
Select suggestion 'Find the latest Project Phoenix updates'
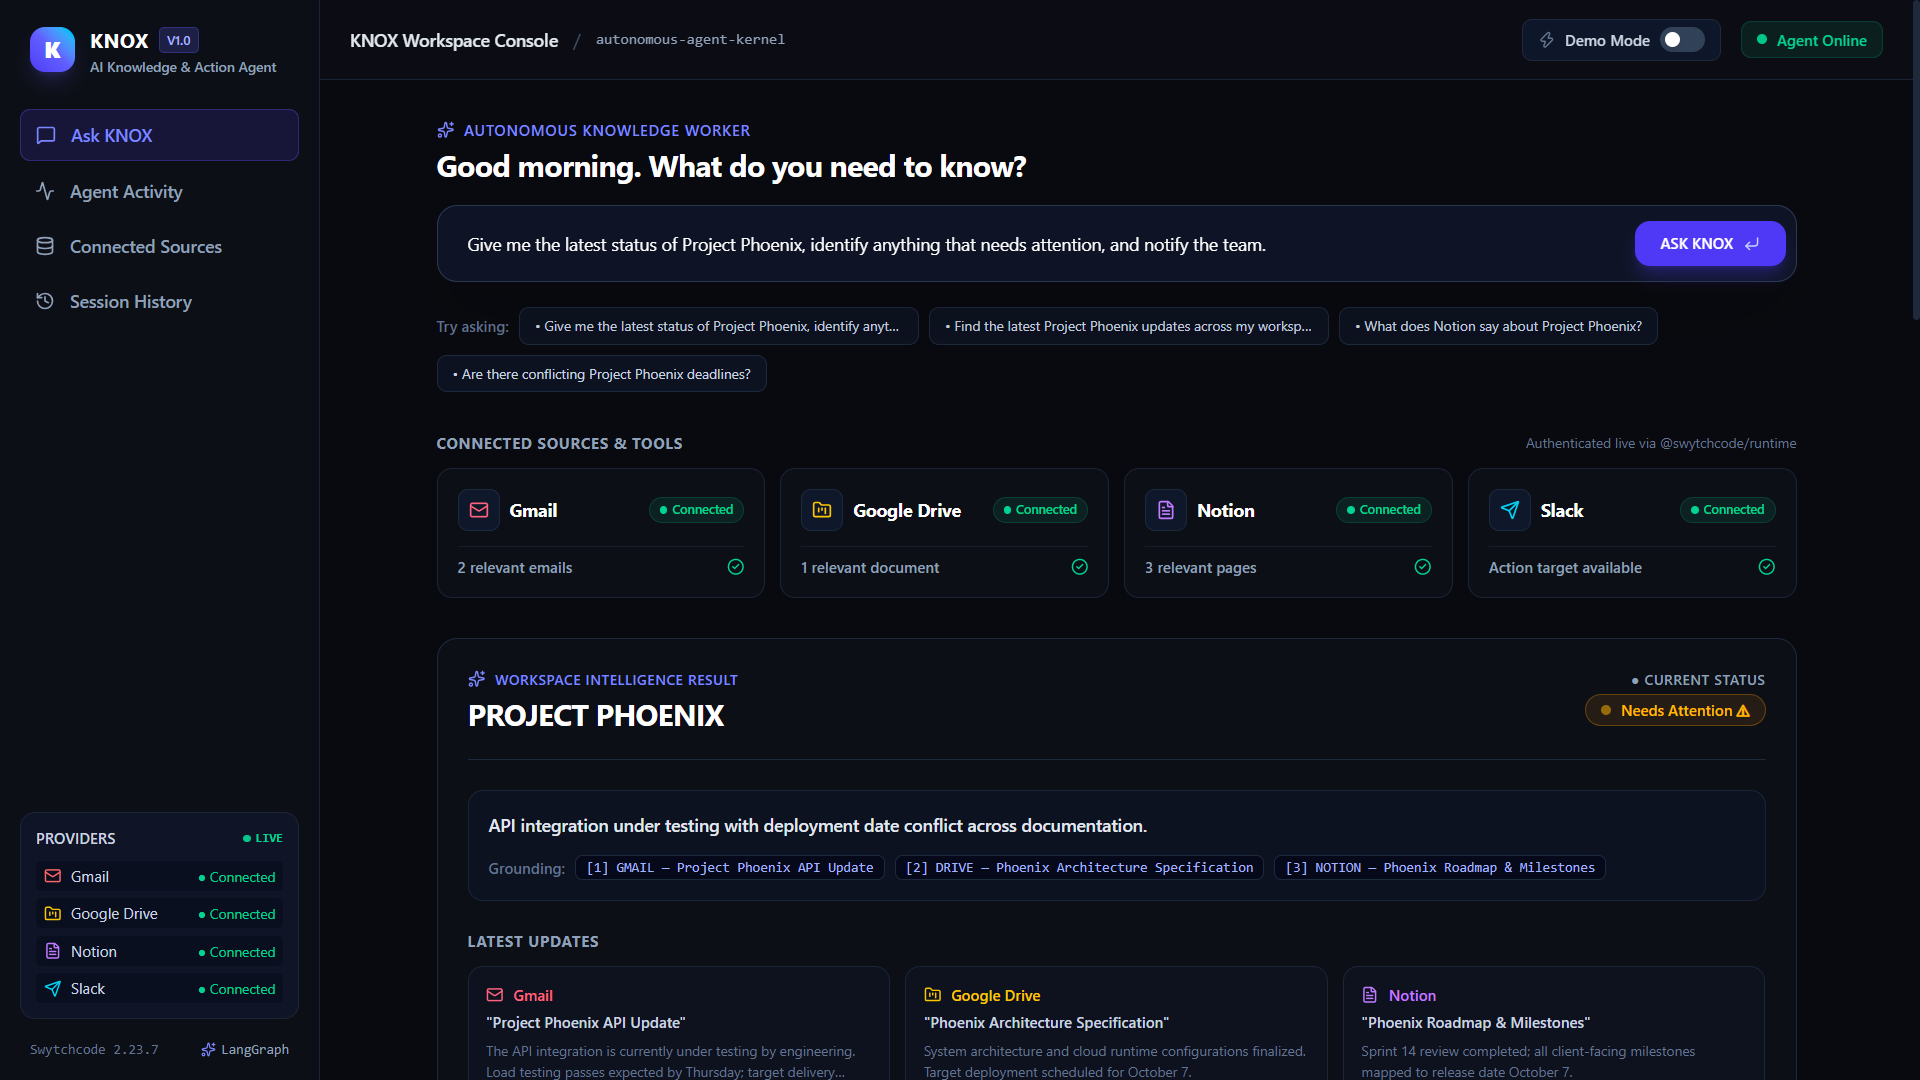[1128, 326]
